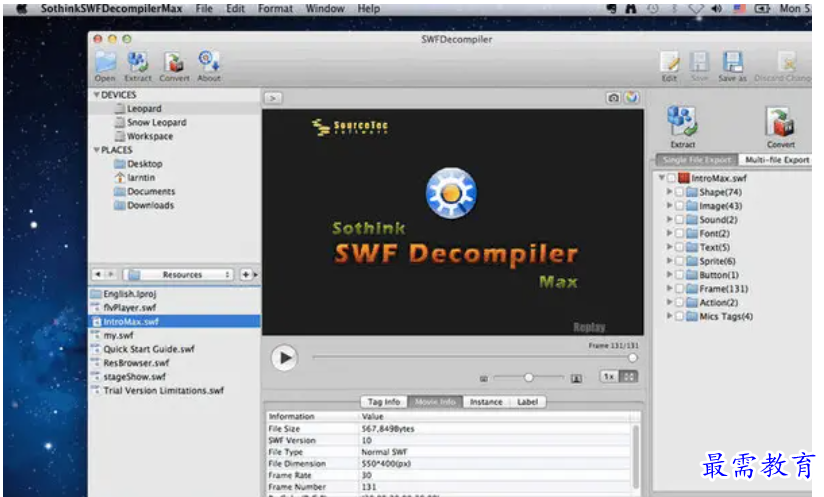The height and width of the screenshot is (497, 824).
Task: Click the zoom slider knob
Action: tap(529, 377)
